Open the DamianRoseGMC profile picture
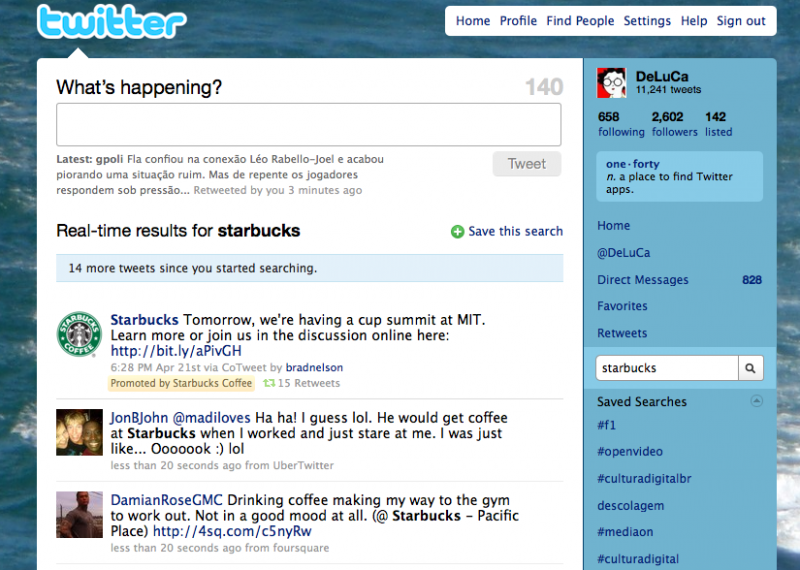 click(x=79, y=514)
